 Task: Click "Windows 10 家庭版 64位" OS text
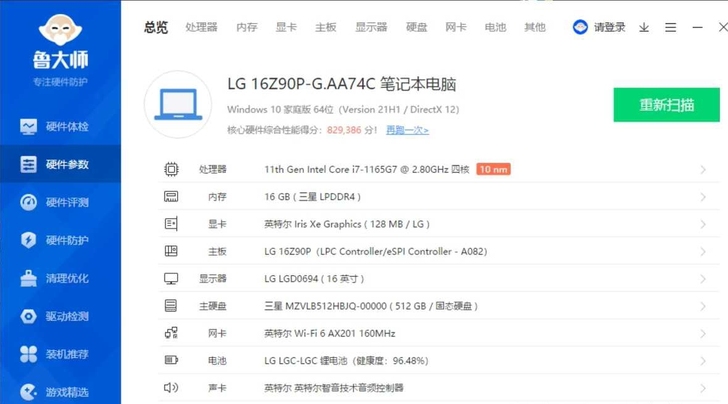pos(280,110)
